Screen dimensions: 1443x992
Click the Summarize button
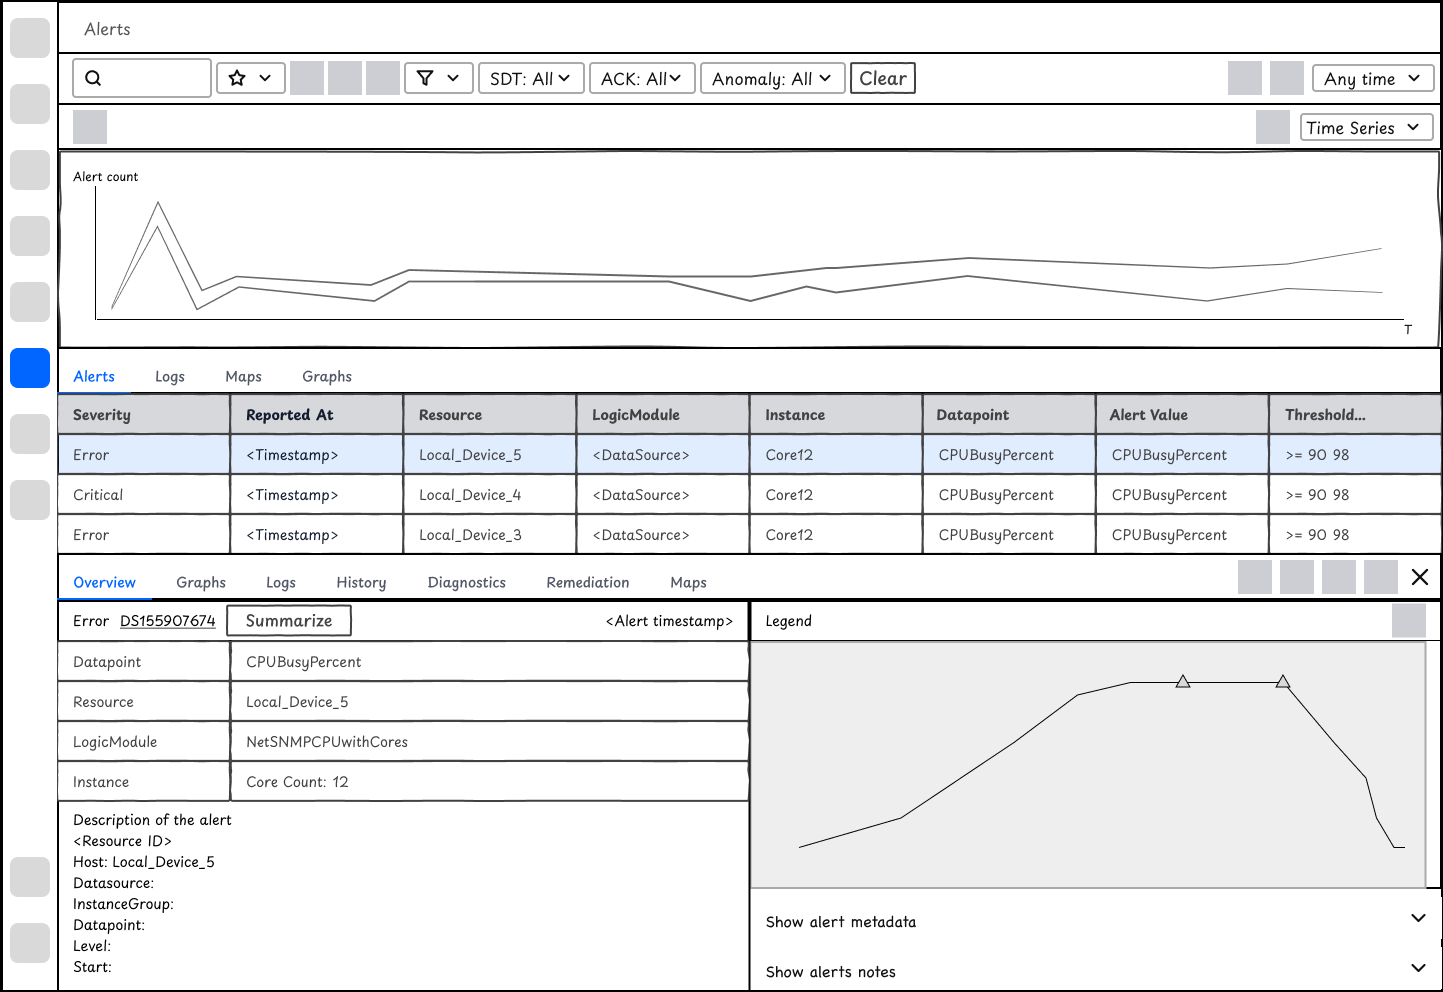coord(289,621)
